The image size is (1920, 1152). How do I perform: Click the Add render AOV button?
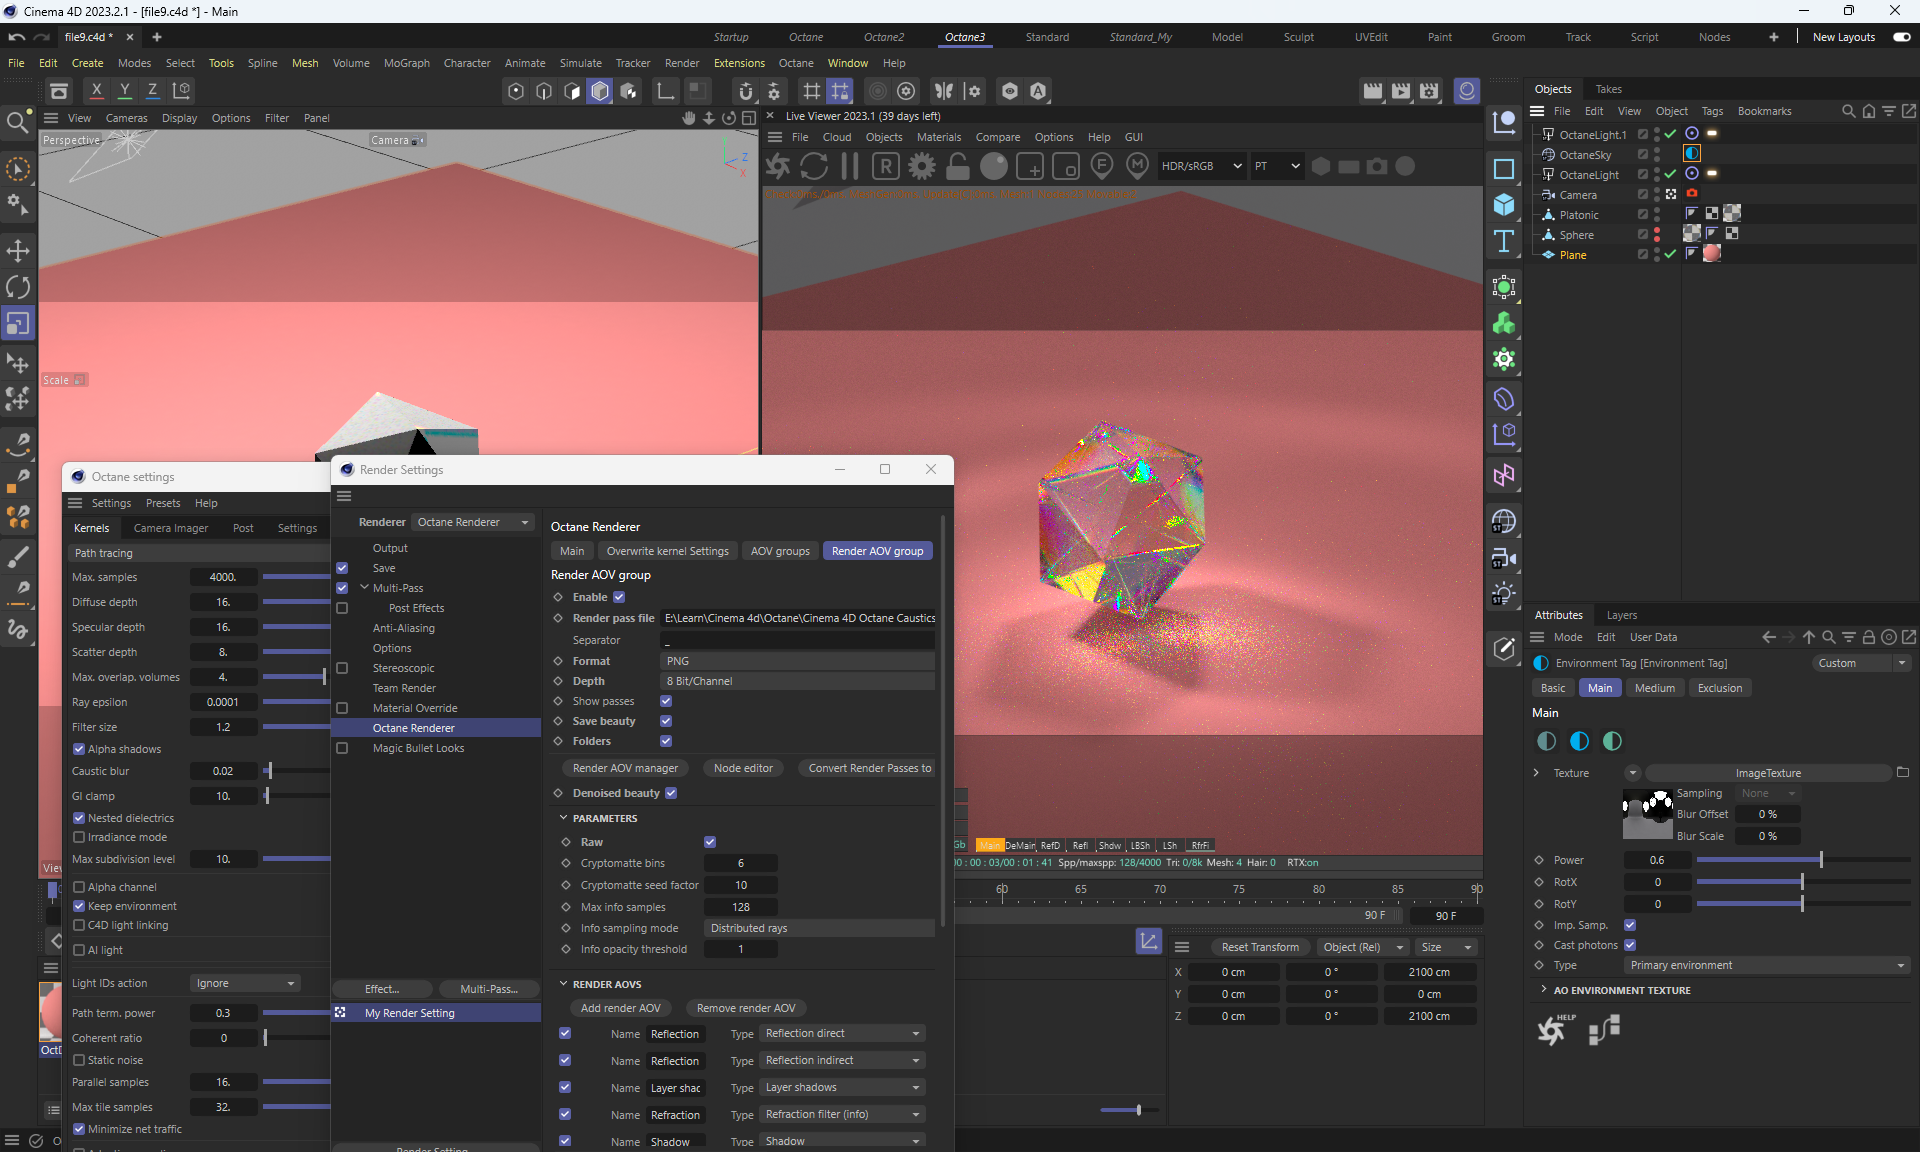[620, 1008]
